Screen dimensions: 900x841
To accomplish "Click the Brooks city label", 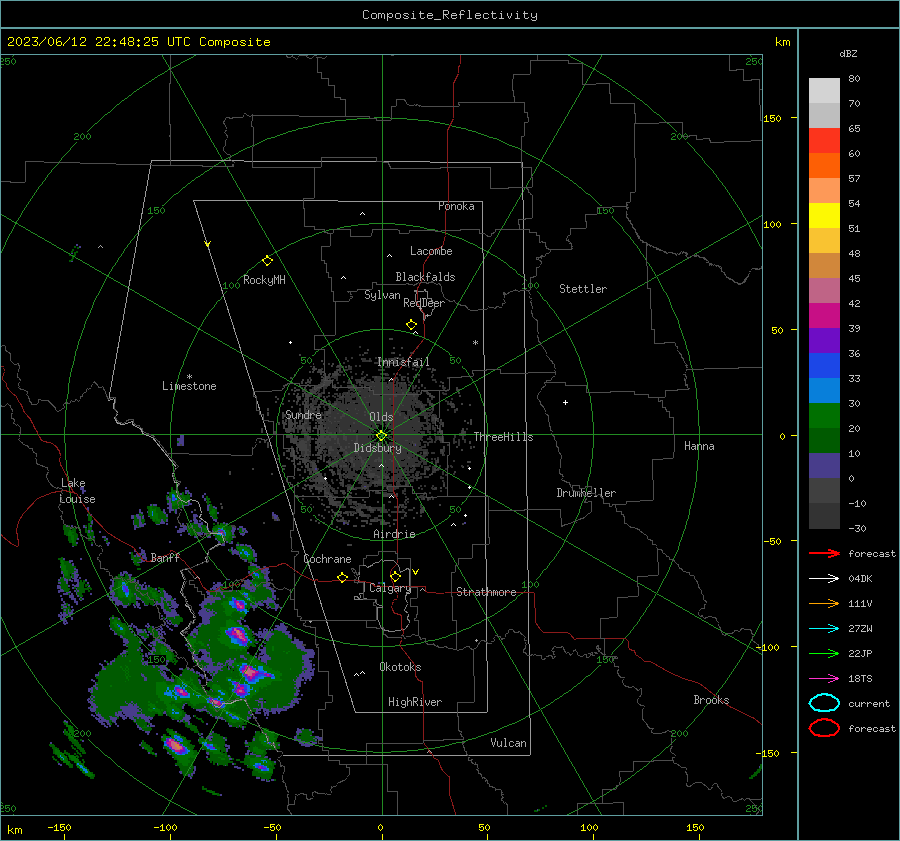I will (711, 700).
